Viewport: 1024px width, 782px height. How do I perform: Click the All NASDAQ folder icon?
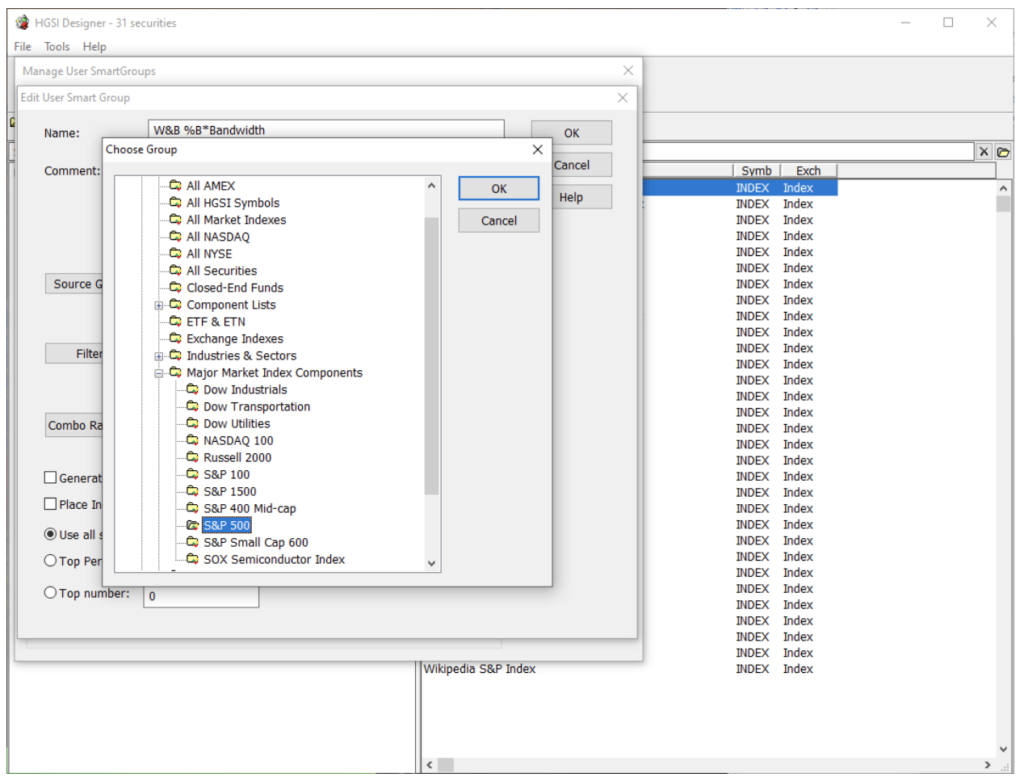click(175, 236)
